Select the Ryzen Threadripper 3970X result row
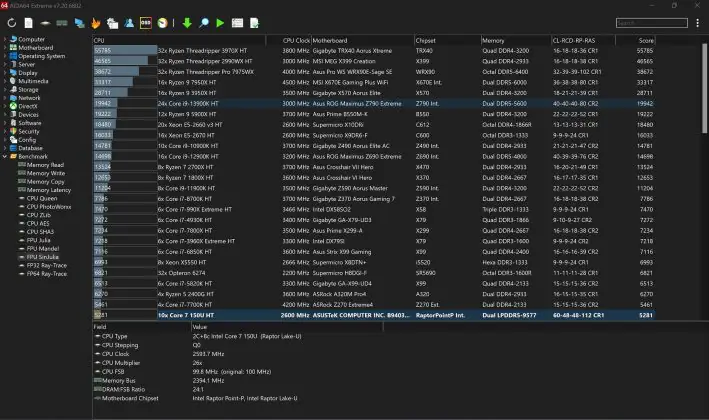The image size is (709, 420). tap(374, 51)
